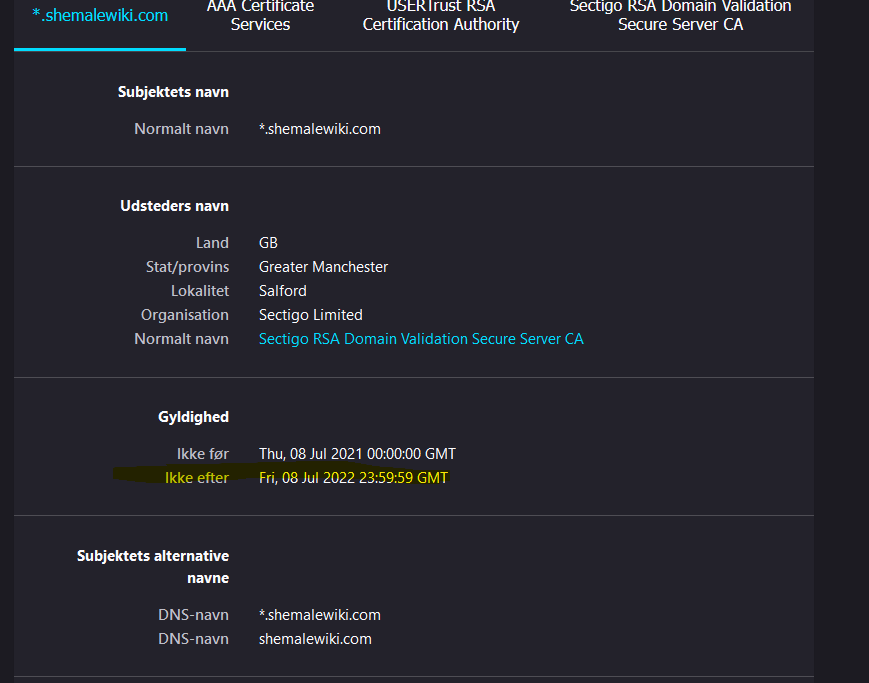The height and width of the screenshot is (683, 869).
Task: Click the 'Subjektets alternative navne' heading
Action: pyautogui.click(x=153, y=567)
